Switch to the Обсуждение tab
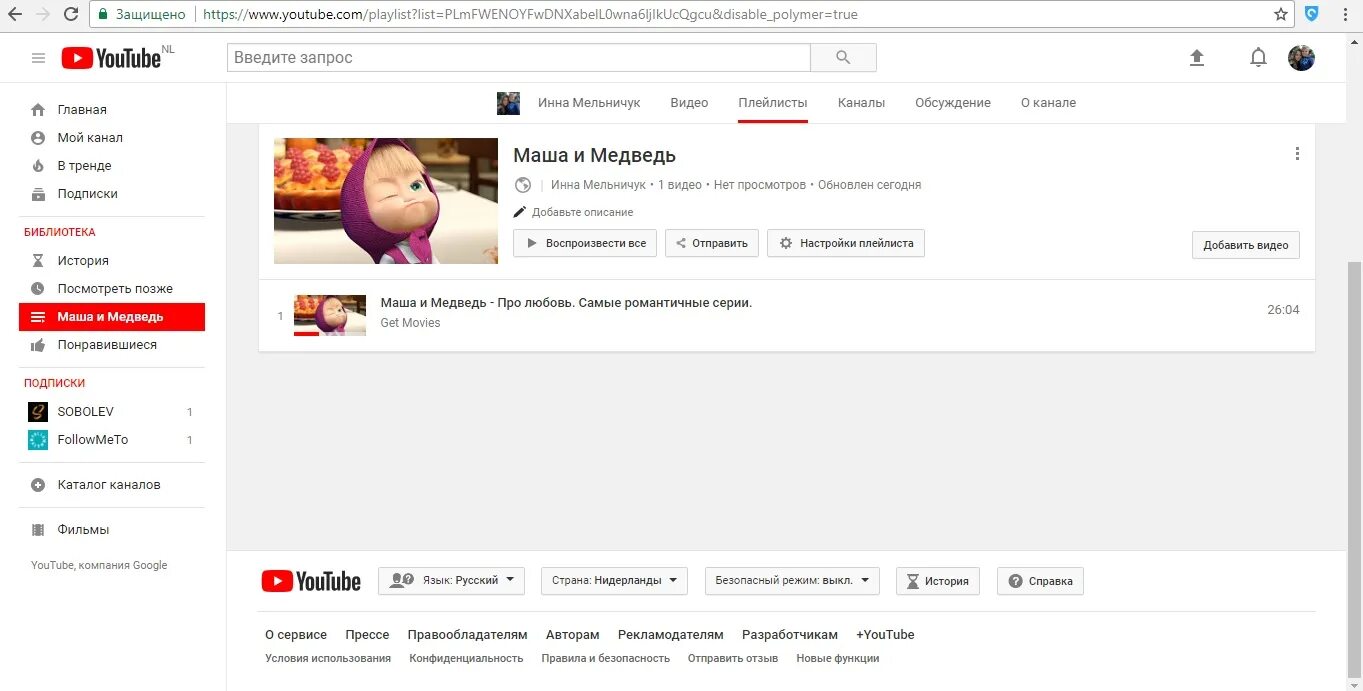This screenshot has height=691, width=1363. coord(953,103)
